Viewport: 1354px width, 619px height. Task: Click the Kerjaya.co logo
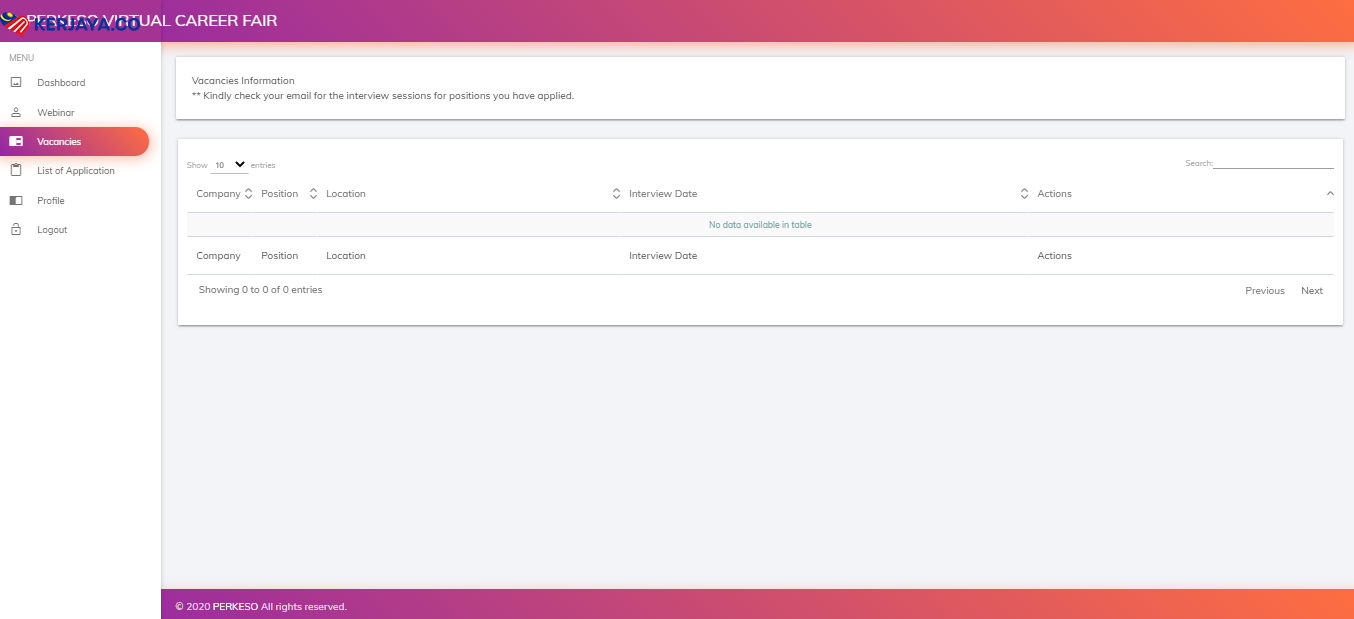click(x=70, y=23)
